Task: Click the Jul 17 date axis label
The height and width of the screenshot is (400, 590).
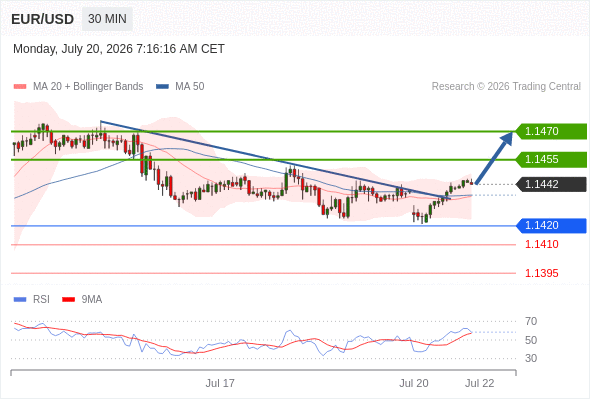Action: click(x=220, y=383)
